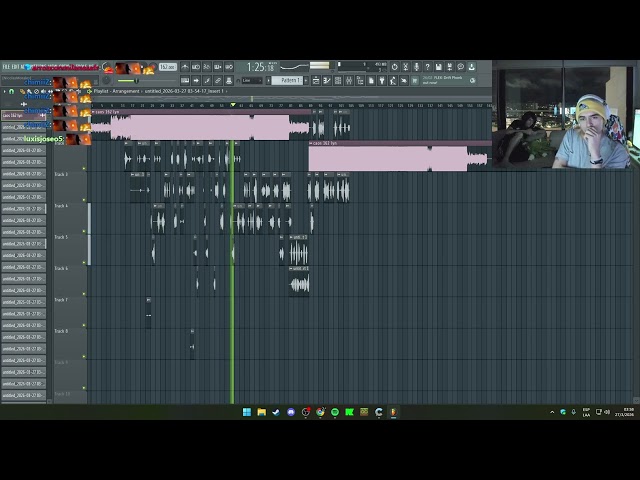Screen dimensions: 640x480
Task: Click the 1:25:18 song time display
Action: [261, 67]
